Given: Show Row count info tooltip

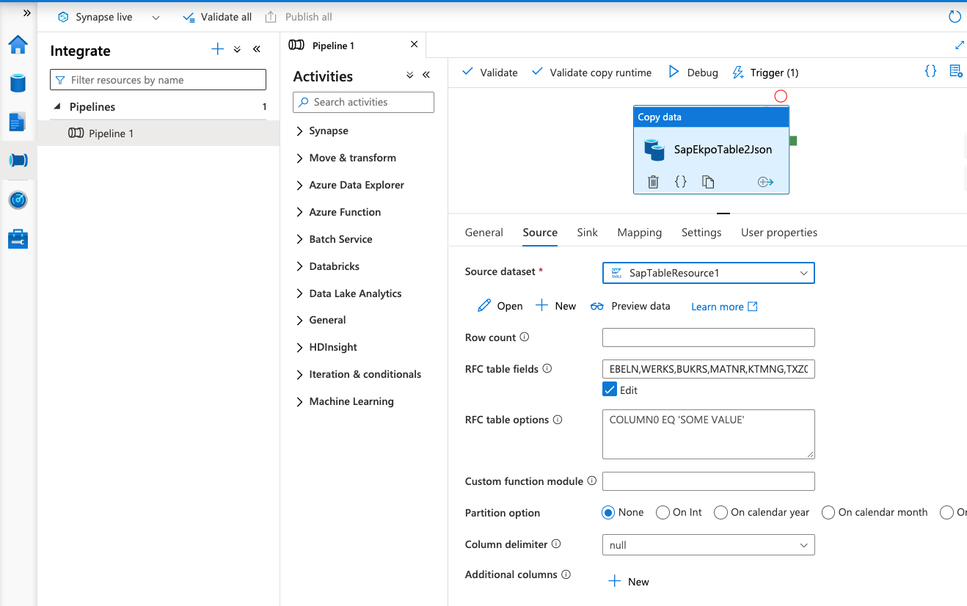Looking at the screenshot, I should pos(524,337).
